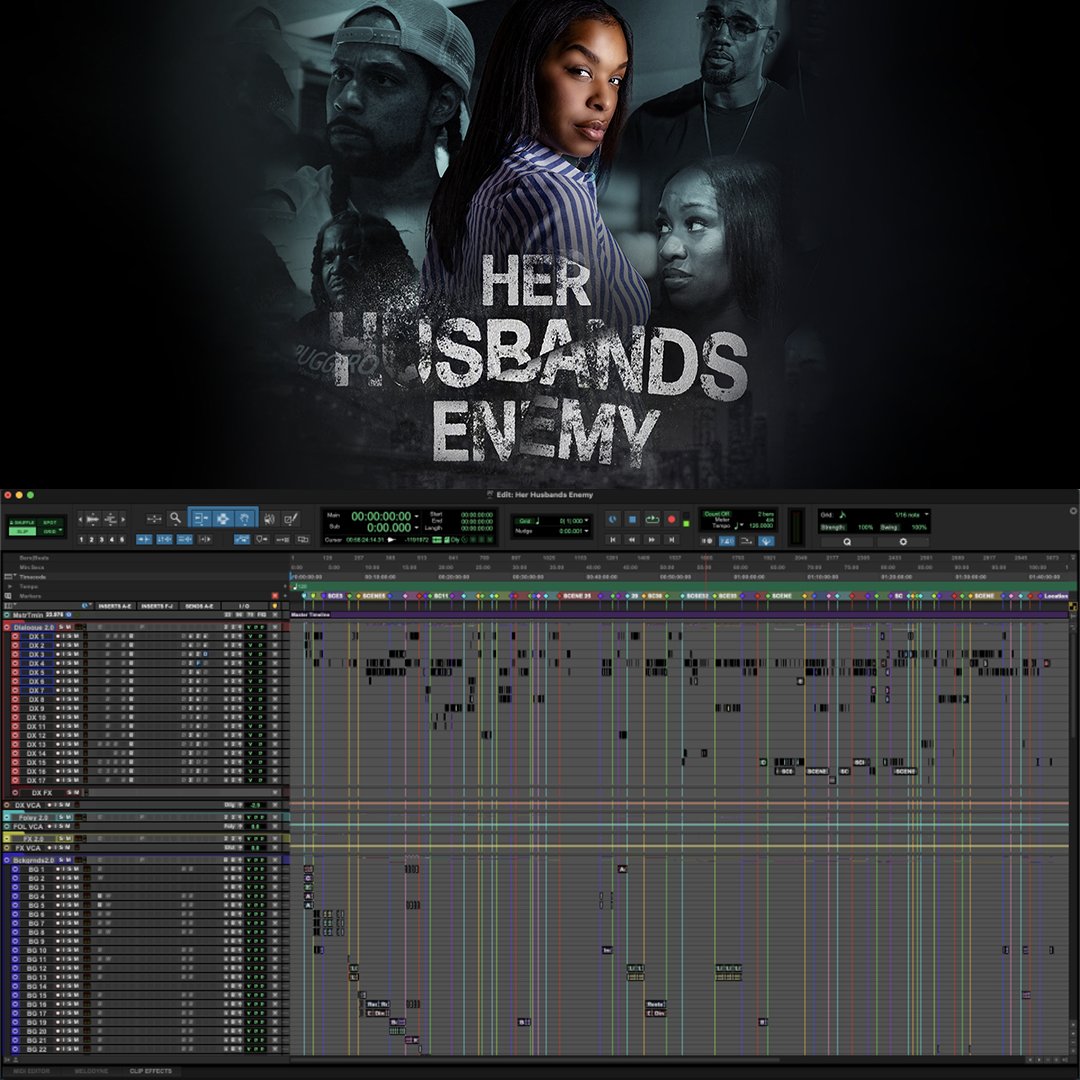Screen dimensions: 1080x1080
Task: Mute the DX 1 track
Action: point(77,636)
